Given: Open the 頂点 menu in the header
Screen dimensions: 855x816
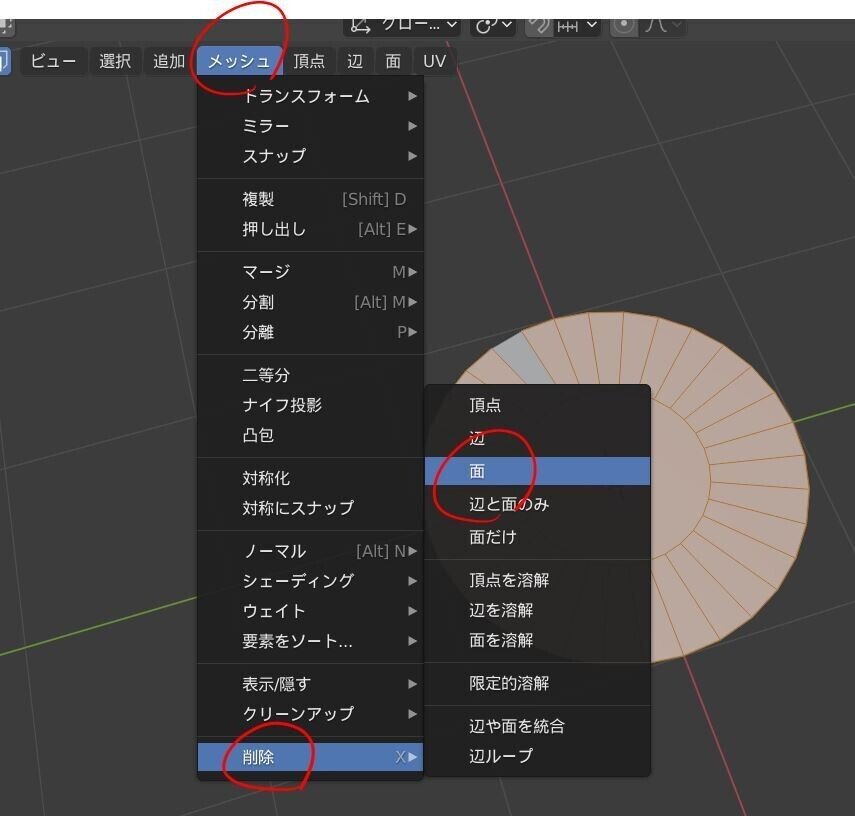Looking at the screenshot, I should click(x=308, y=61).
